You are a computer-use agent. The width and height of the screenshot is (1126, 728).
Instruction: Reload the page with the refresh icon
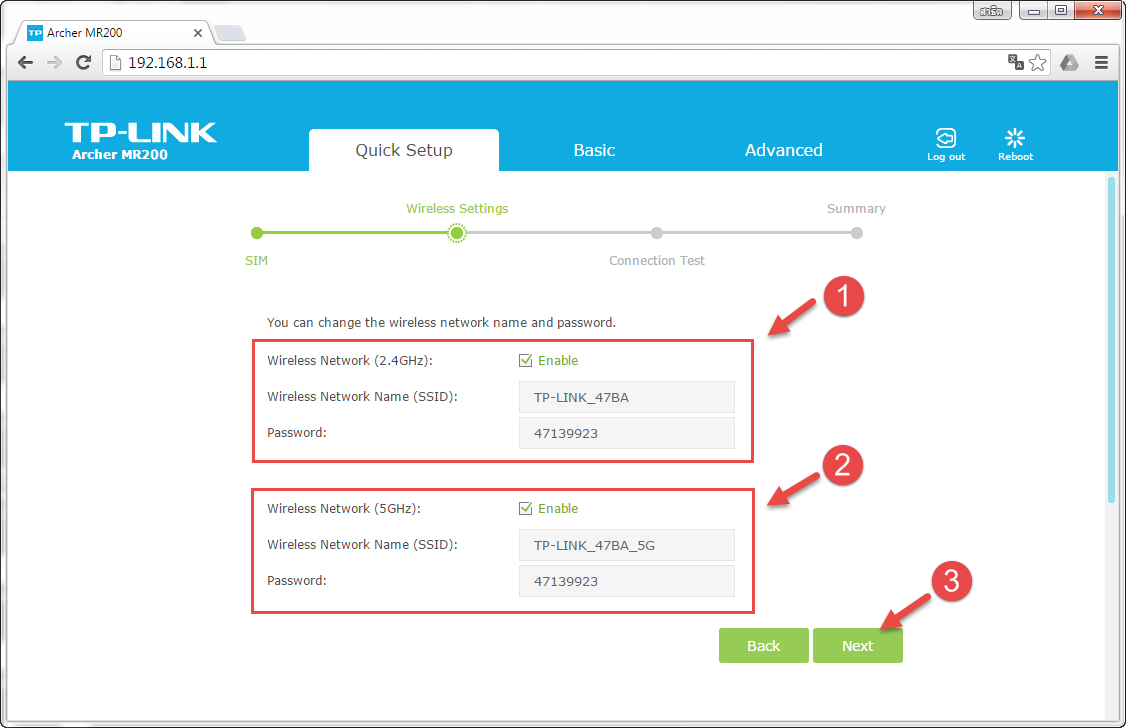coord(83,62)
